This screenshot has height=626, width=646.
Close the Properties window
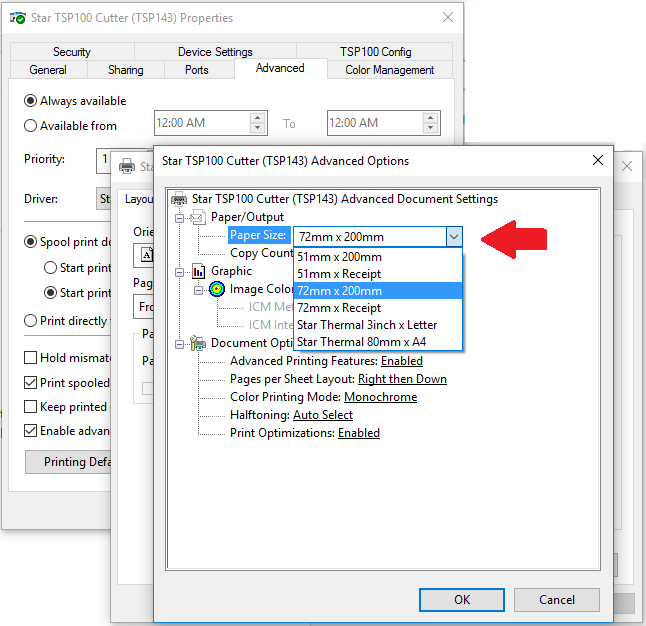448,17
